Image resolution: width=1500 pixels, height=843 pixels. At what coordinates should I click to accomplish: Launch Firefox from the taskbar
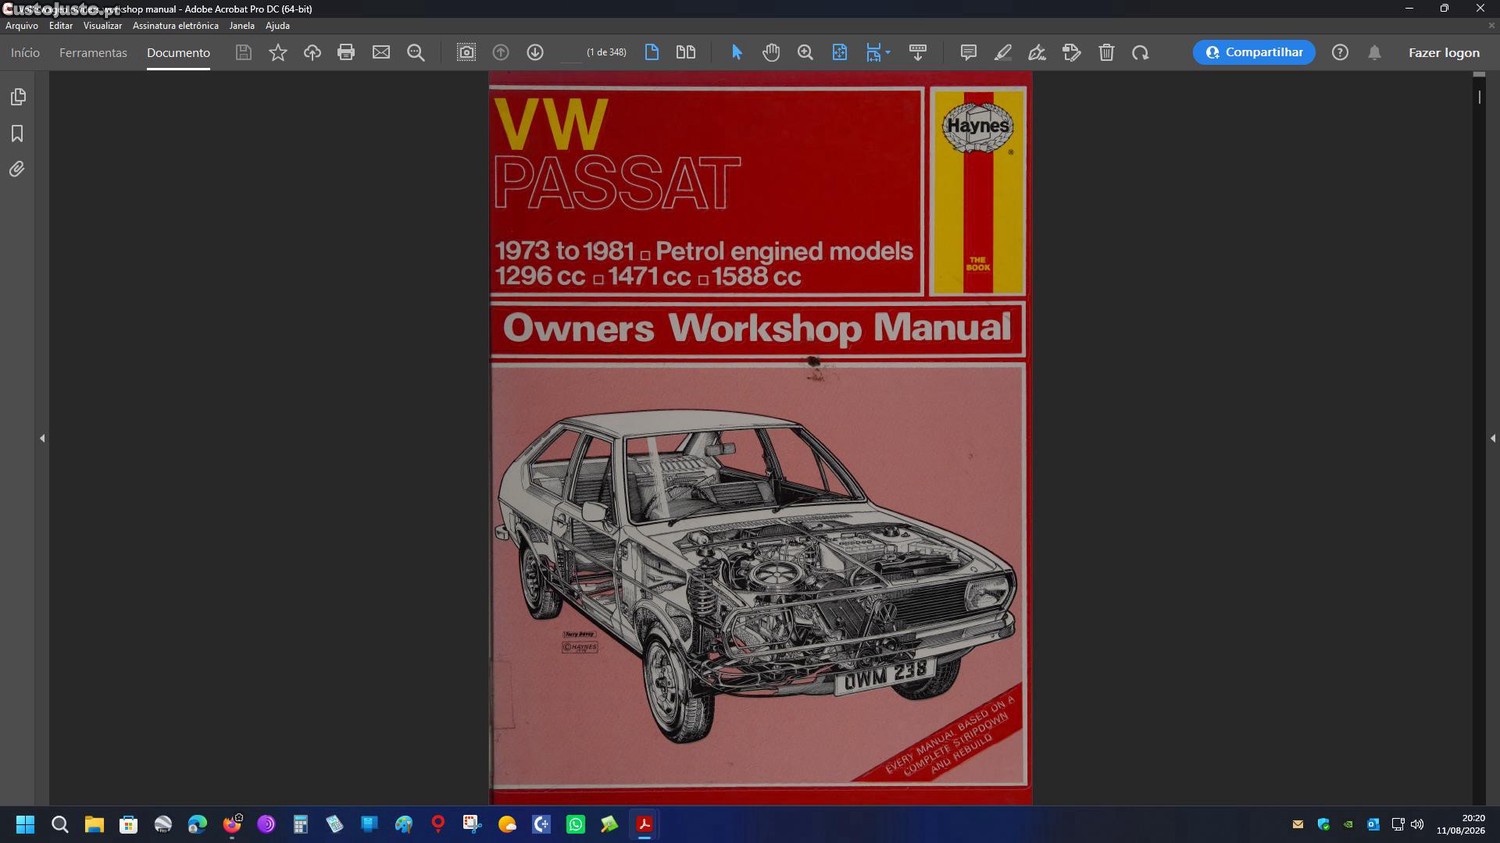pyautogui.click(x=232, y=825)
